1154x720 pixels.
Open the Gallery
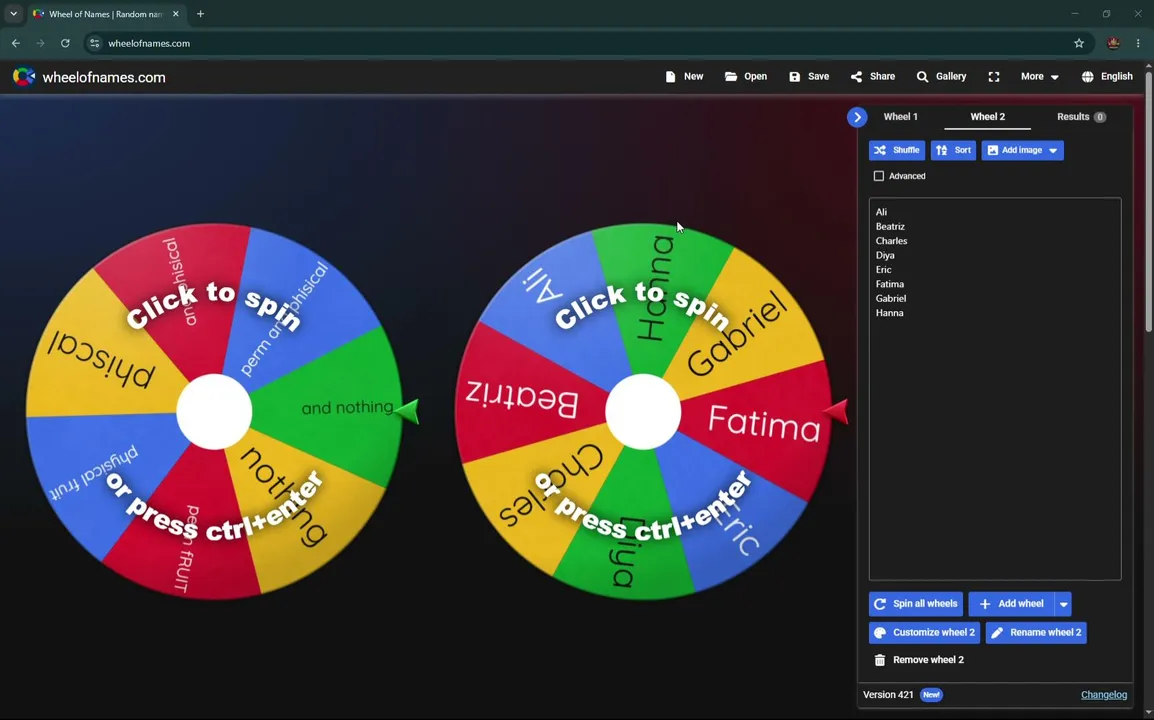point(941,77)
